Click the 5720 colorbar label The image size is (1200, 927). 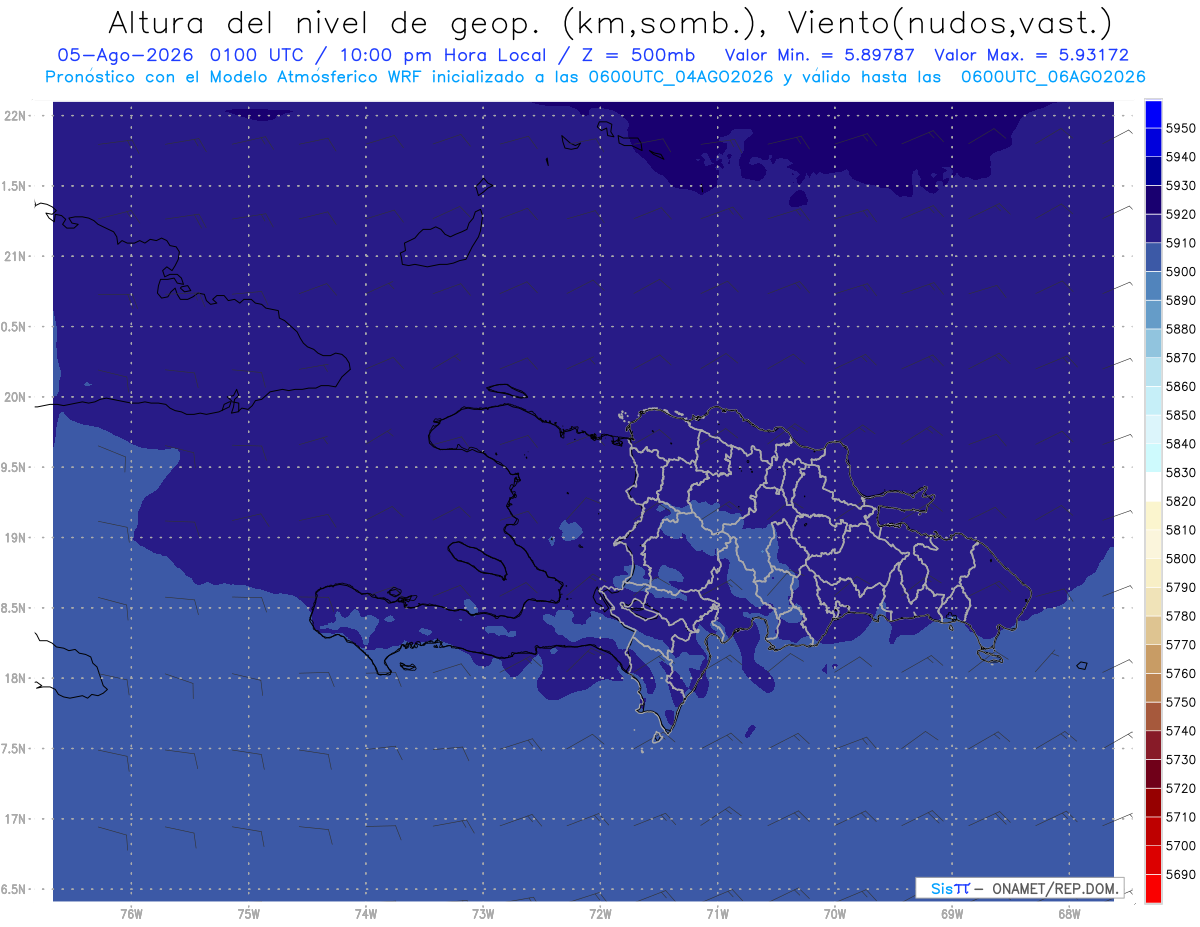coord(1180,788)
